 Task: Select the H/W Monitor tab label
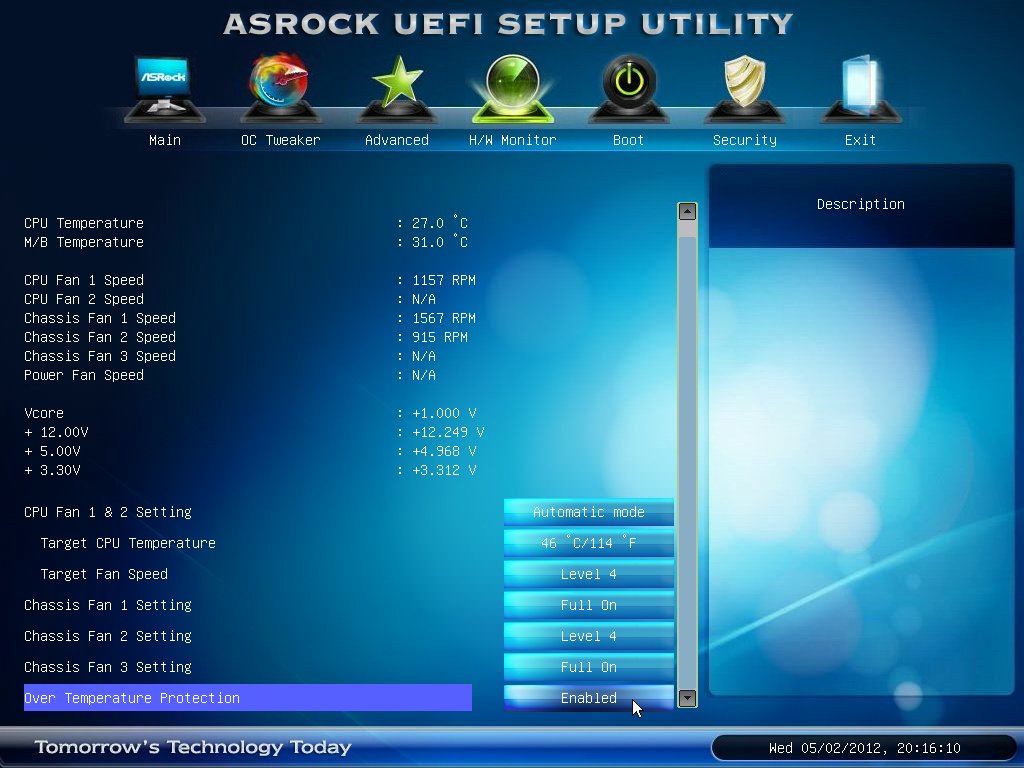tap(513, 140)
